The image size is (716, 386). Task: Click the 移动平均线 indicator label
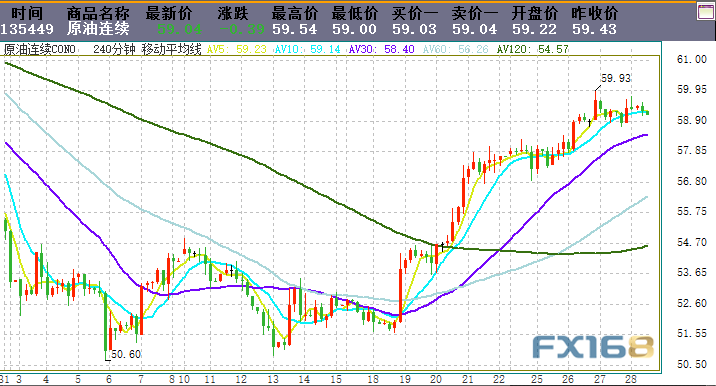(171, 49)
